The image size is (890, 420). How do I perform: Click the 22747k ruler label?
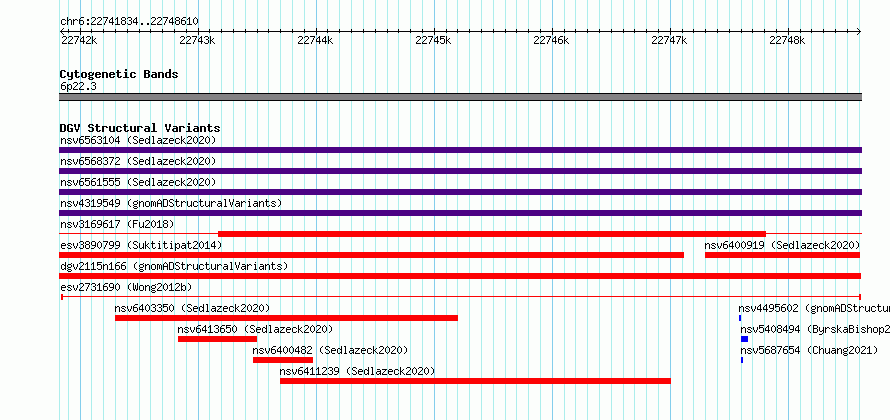coord(669,40)
